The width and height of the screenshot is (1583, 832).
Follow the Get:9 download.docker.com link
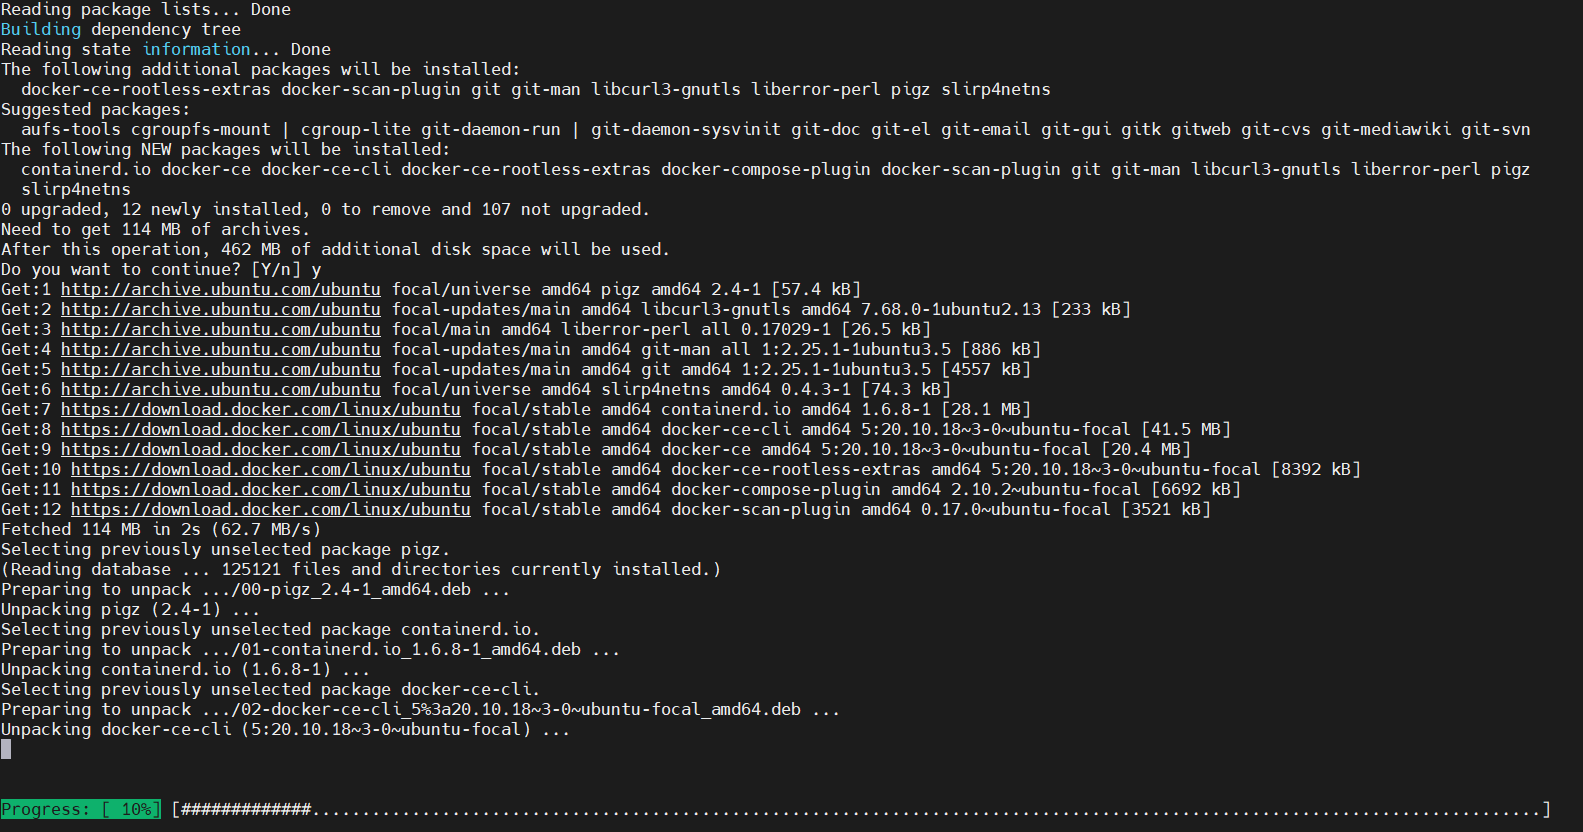click(260, 450)
